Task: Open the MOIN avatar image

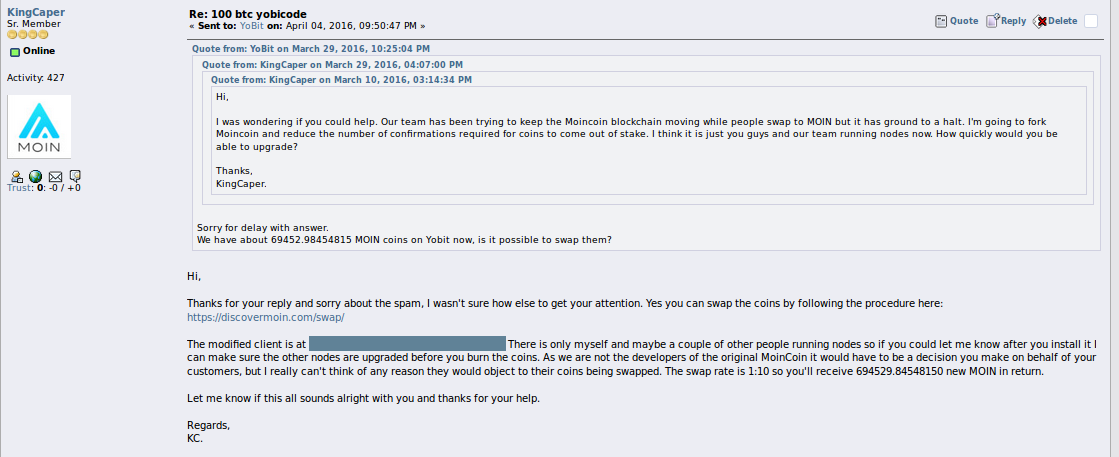Action: 39,126
